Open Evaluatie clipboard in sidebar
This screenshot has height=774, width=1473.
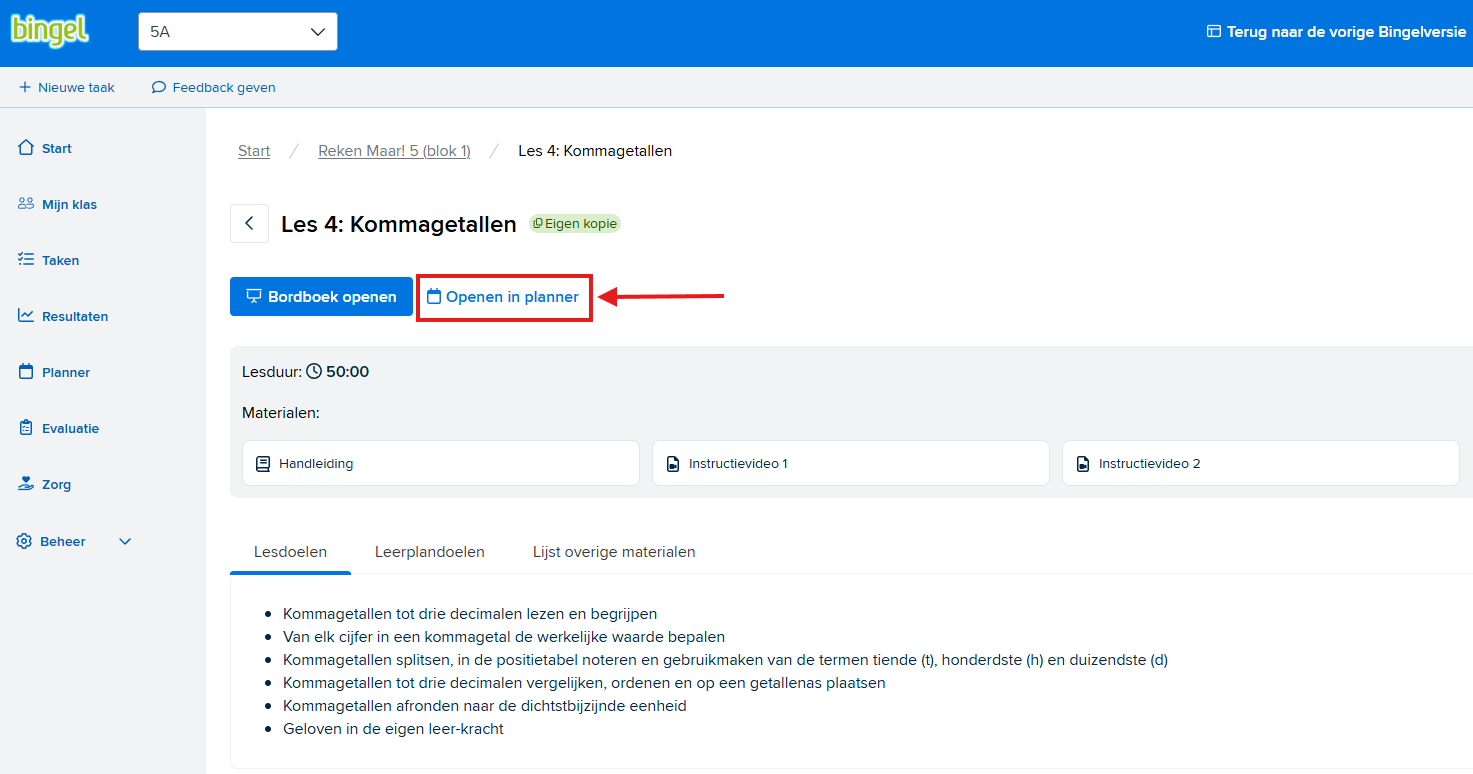tap(27, 428)
